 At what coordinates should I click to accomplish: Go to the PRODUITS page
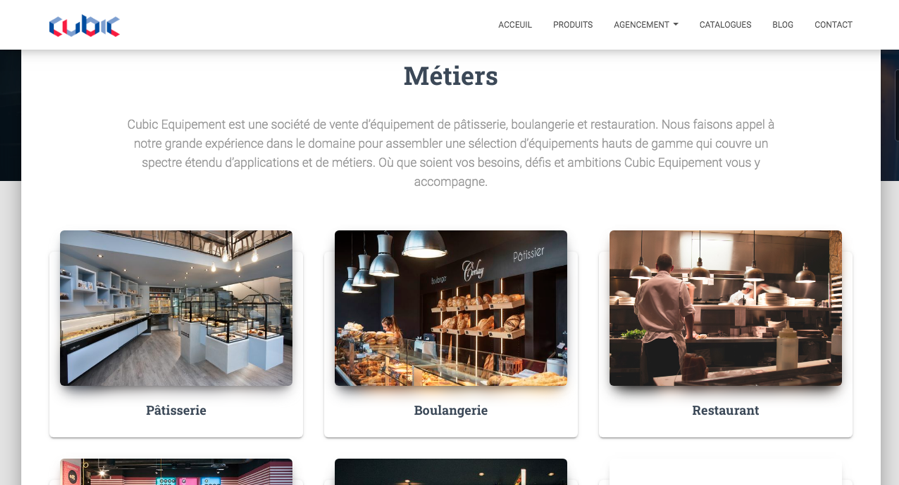pos(573,25)
